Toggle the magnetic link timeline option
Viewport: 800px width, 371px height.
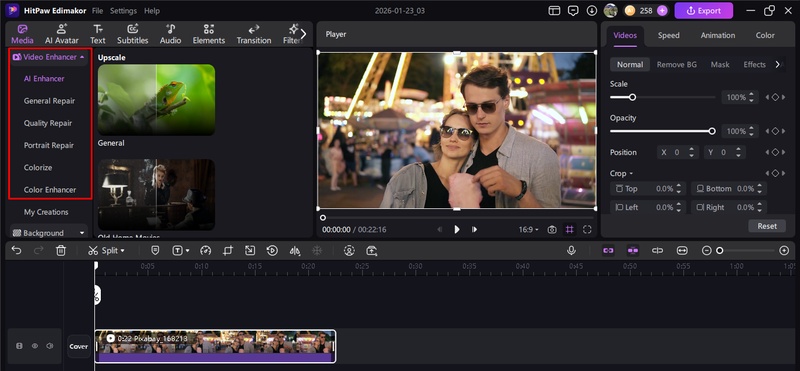coord(608,251)
